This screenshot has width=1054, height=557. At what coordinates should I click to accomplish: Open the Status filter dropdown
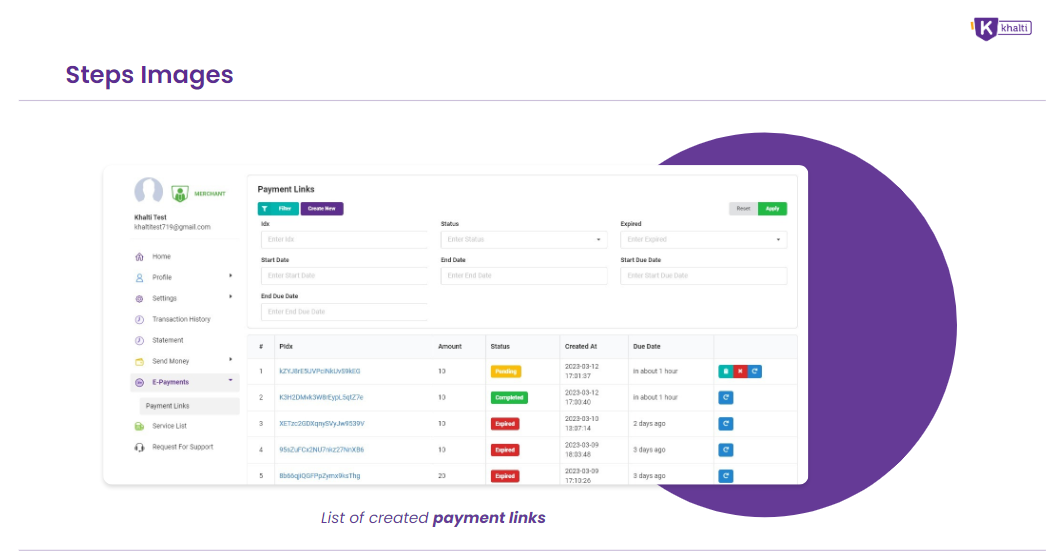pyautogui.click(x=523, y=240)
